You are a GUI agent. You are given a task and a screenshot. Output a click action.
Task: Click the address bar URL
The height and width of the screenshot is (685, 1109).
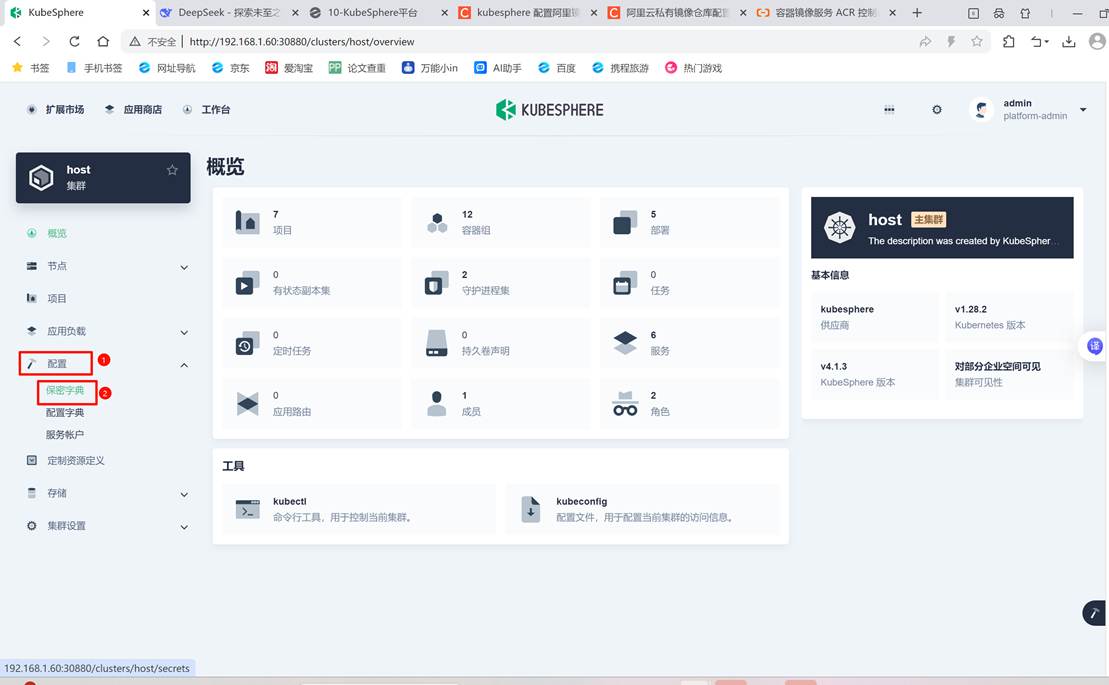[302, 42]
